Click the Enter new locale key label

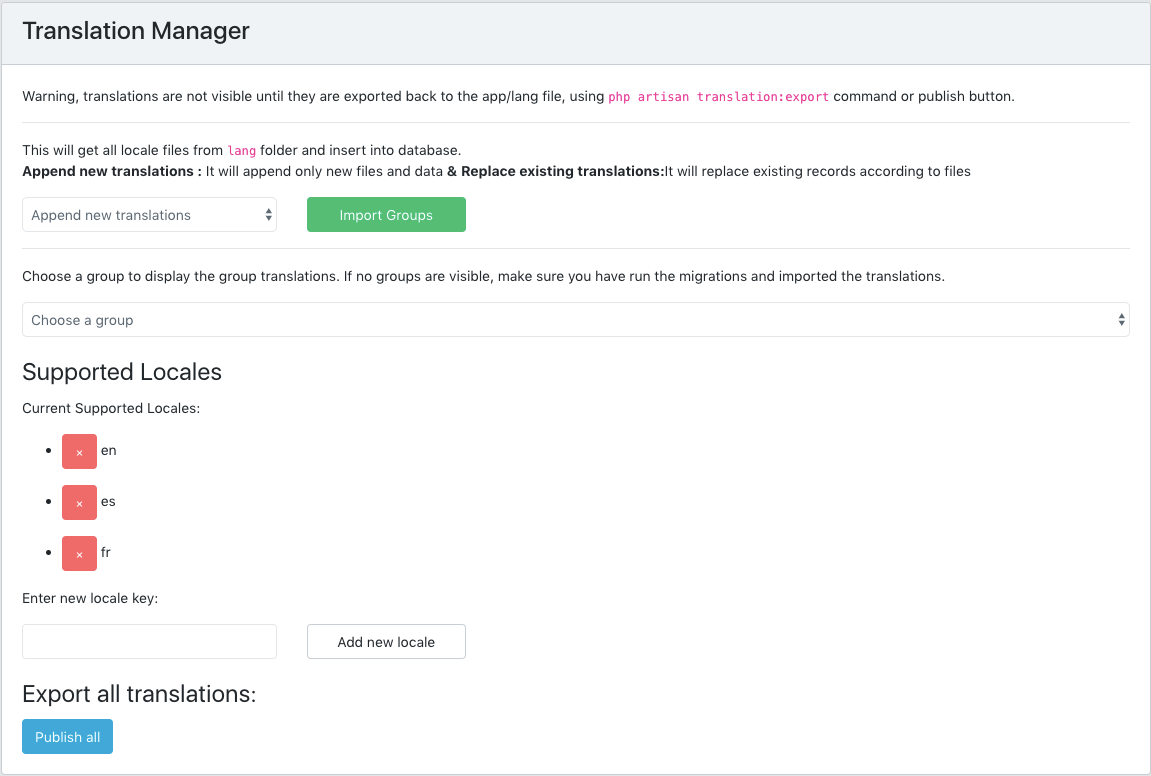coord(90,598)
